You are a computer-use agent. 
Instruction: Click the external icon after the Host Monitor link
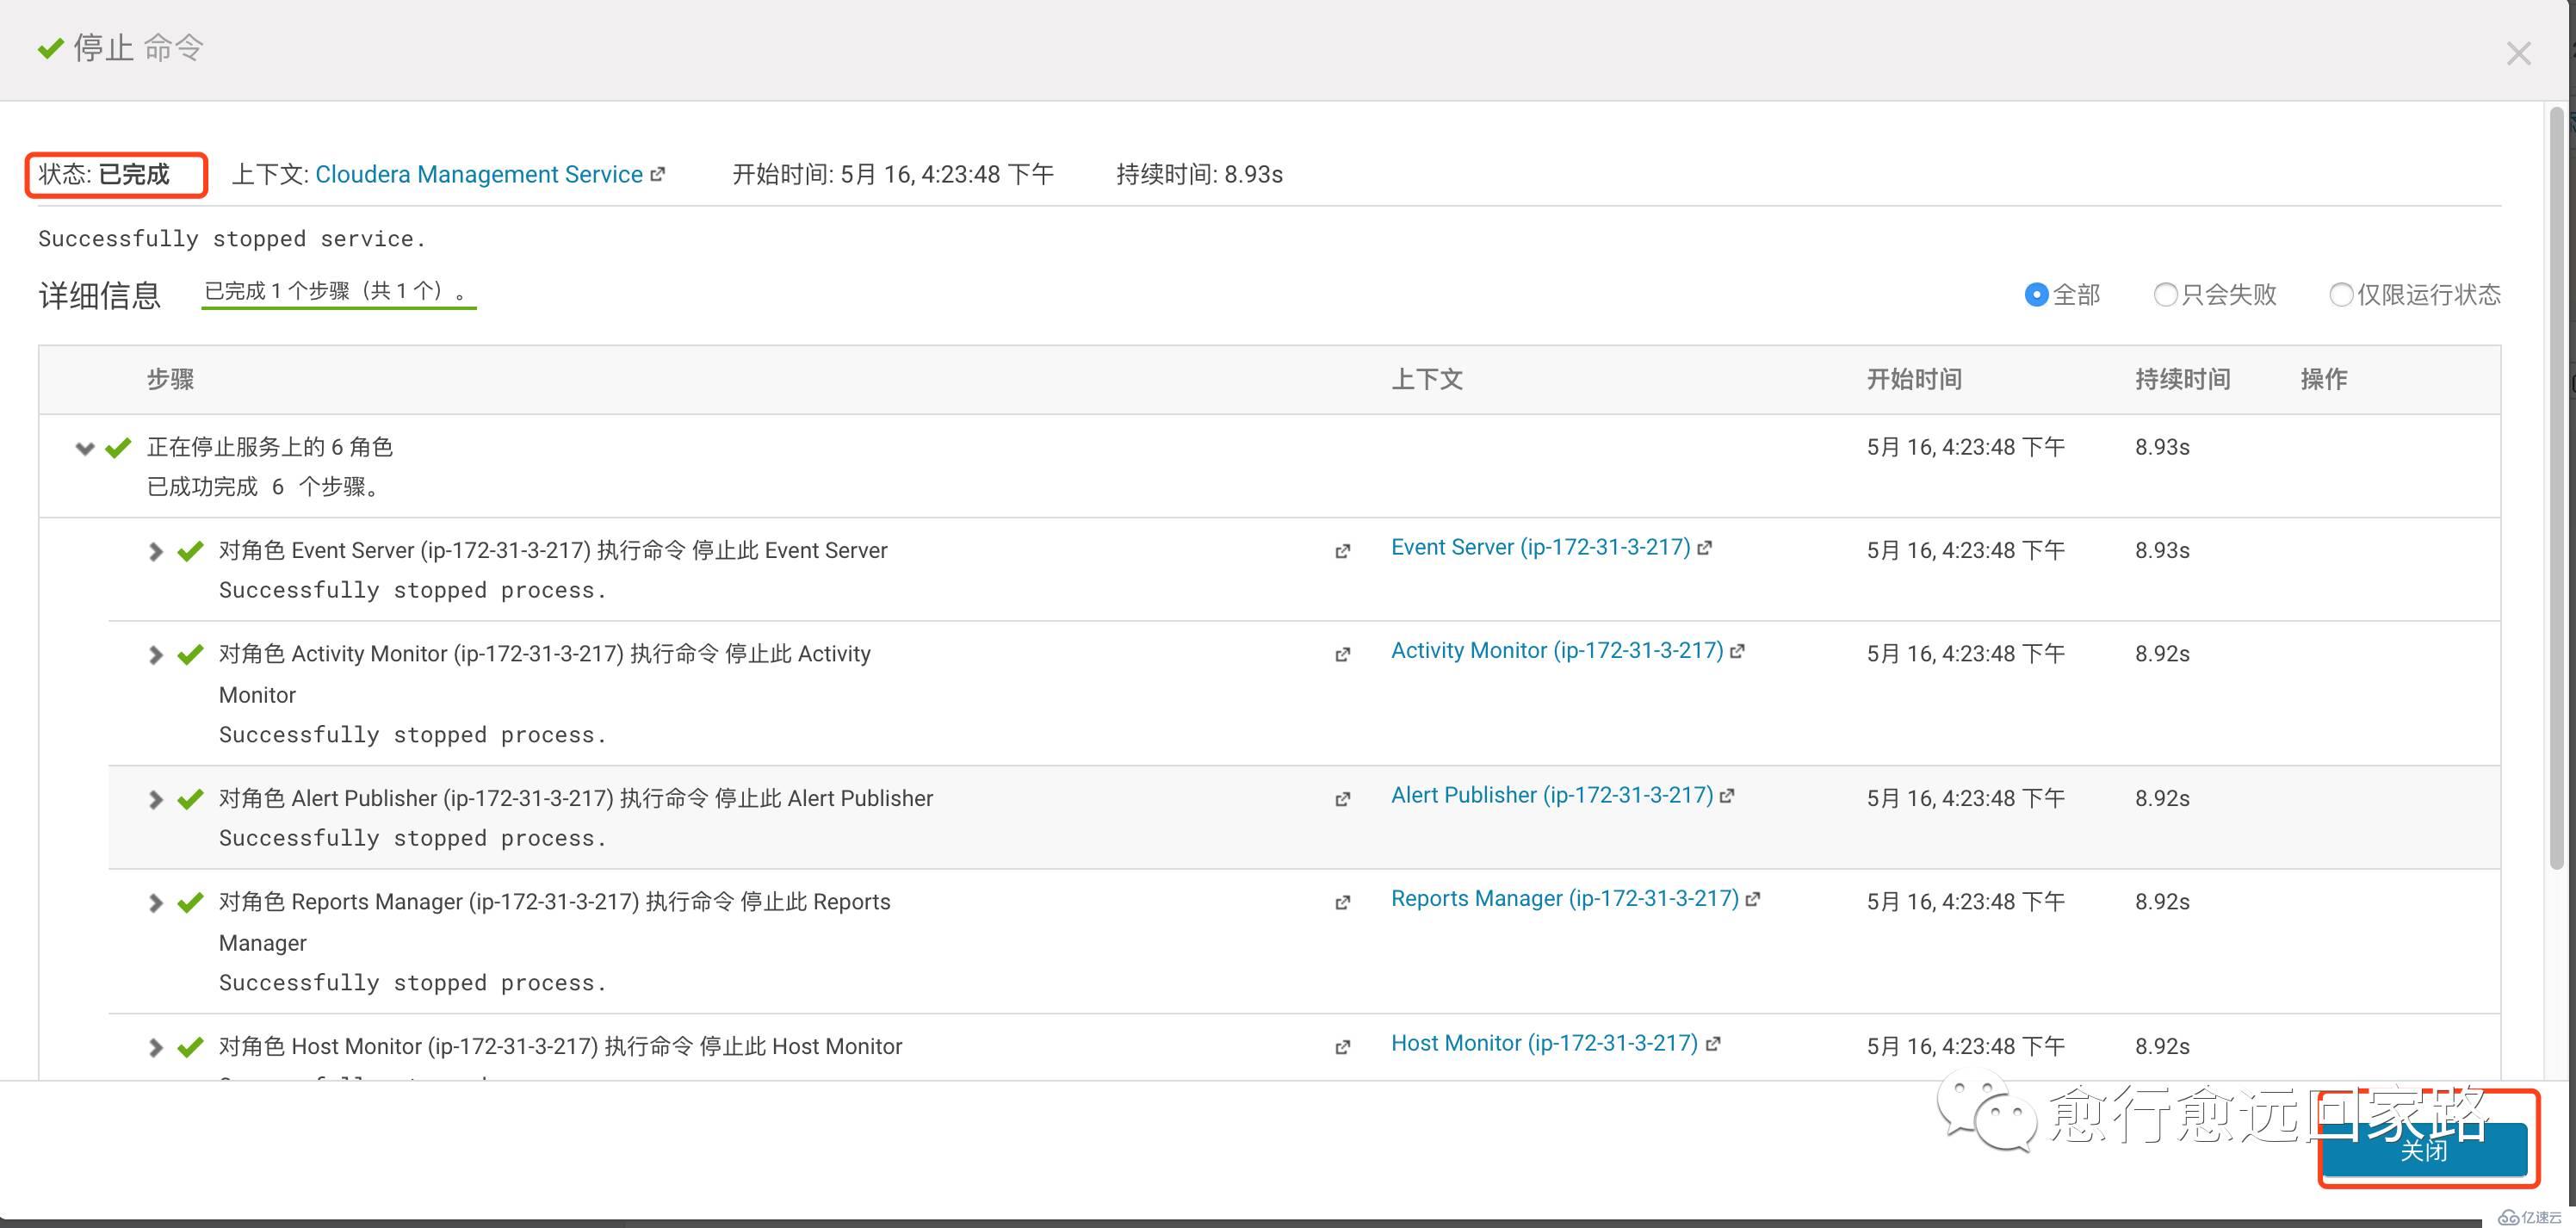pyautogui.click(x=1713, y=1043)
